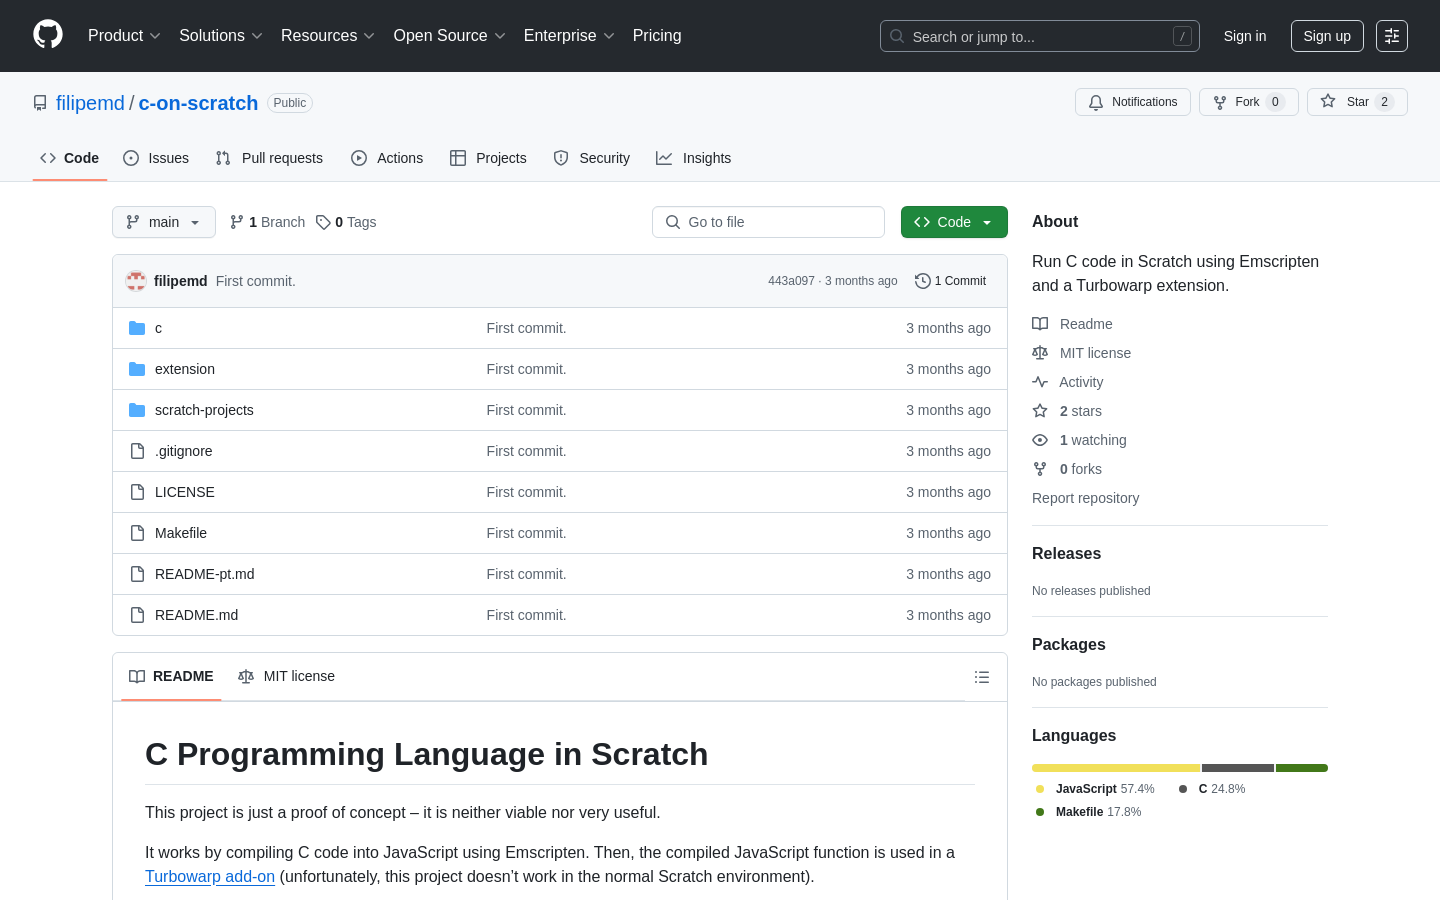This screenshot has width=1440, height=900.
Task: Click the Releases heading link
Action: click(x=1066, y=554)
